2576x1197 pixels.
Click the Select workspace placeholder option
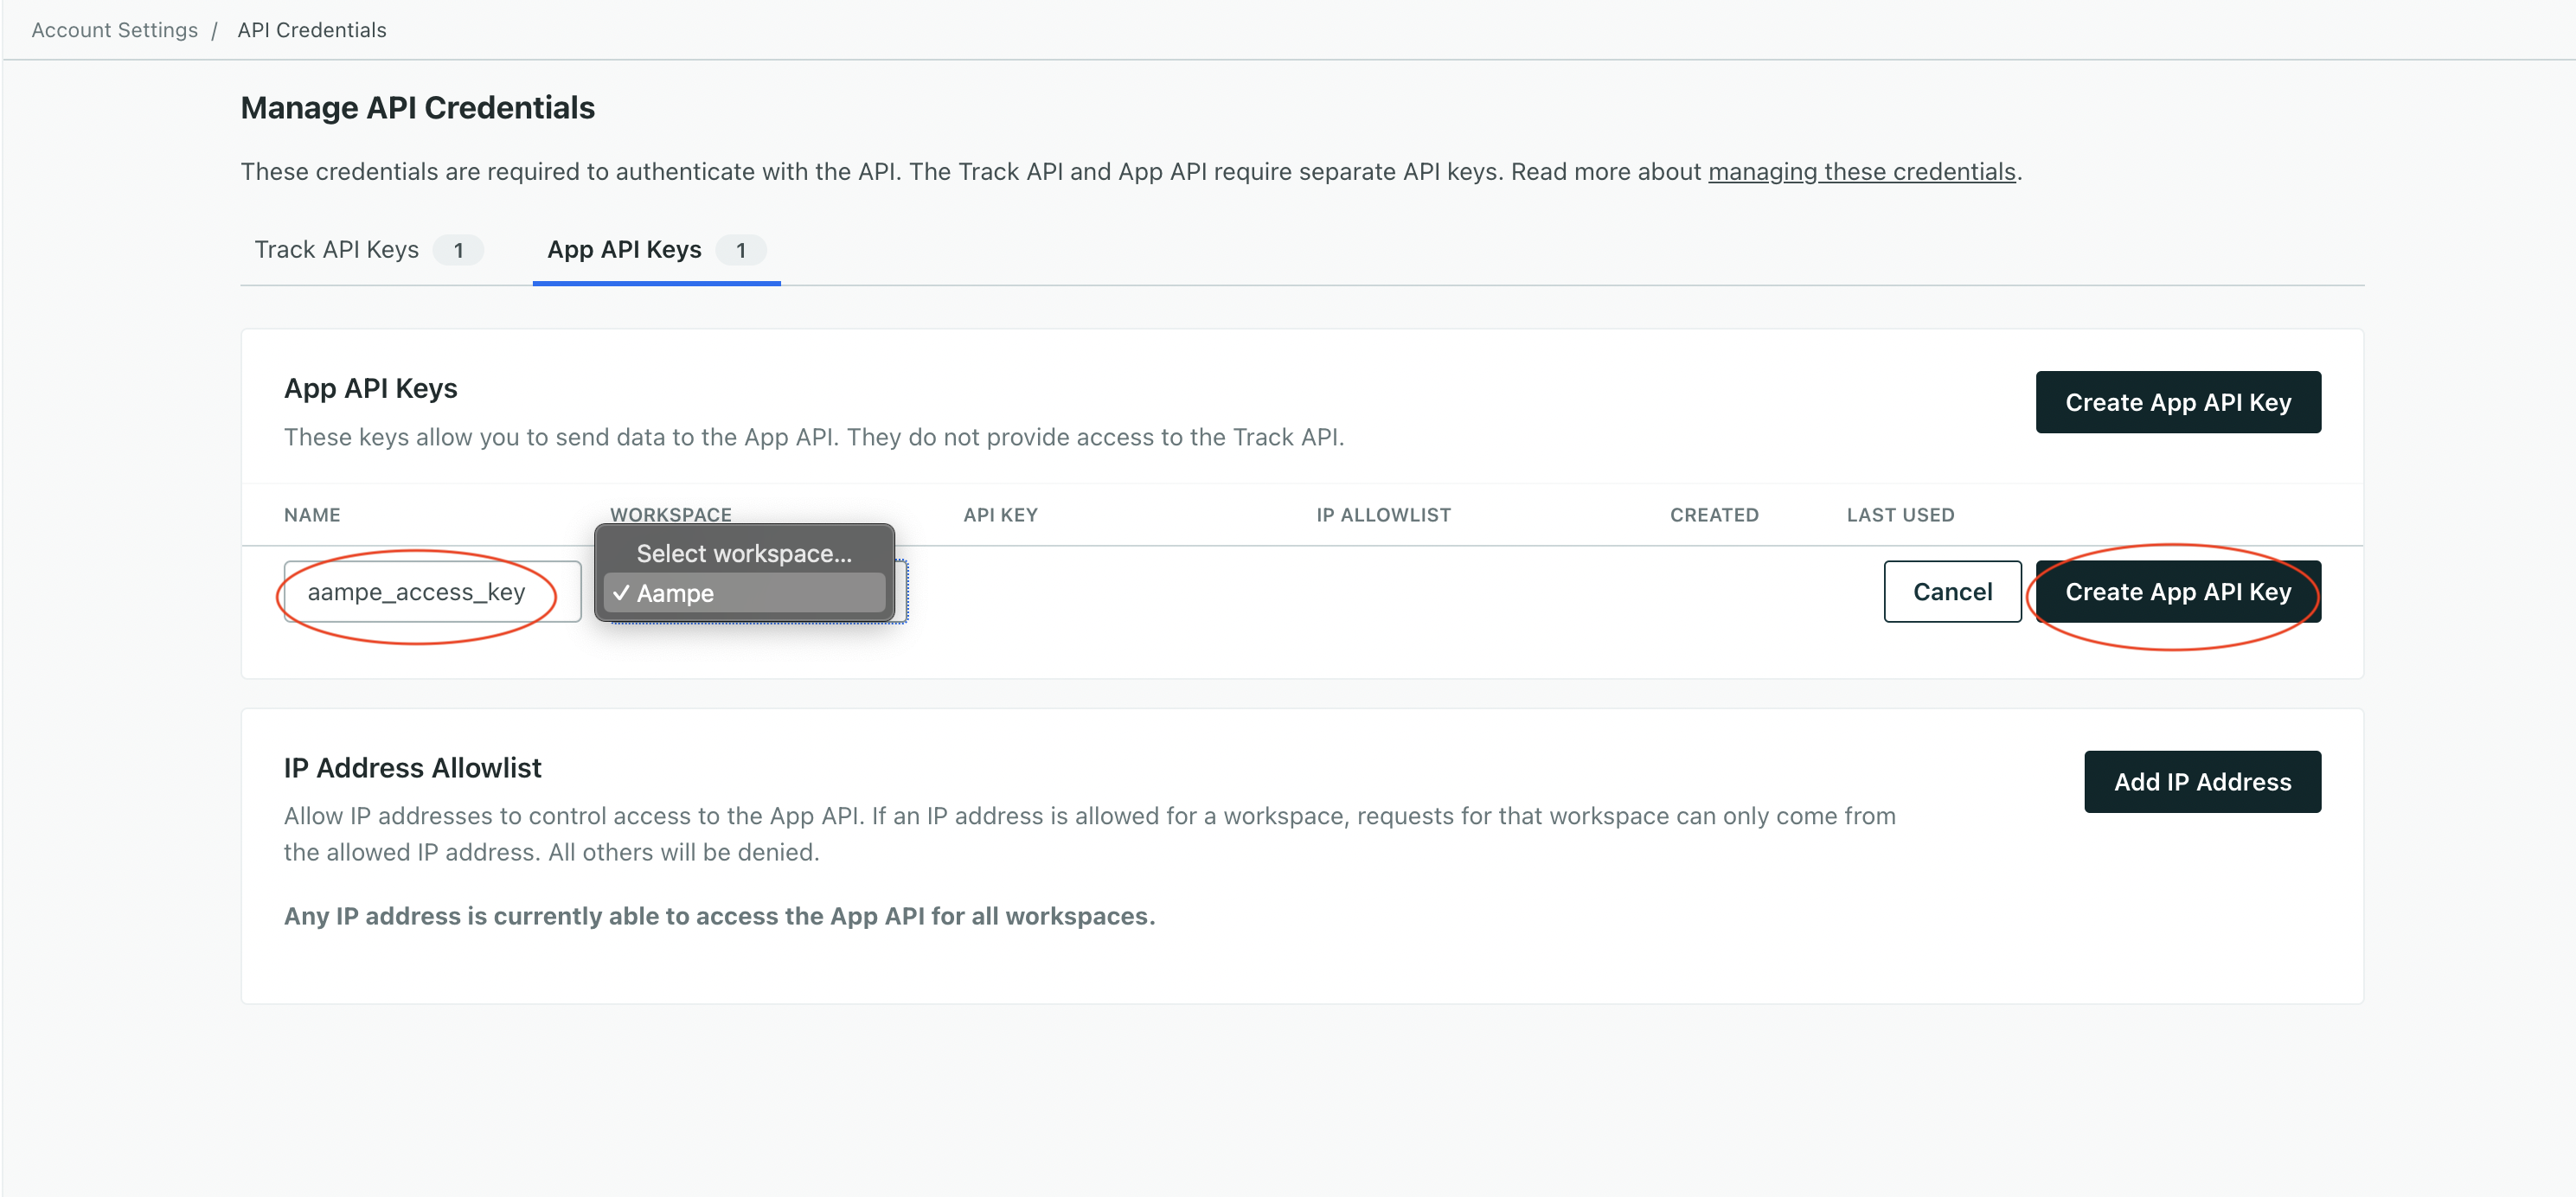tap(743, 553)
